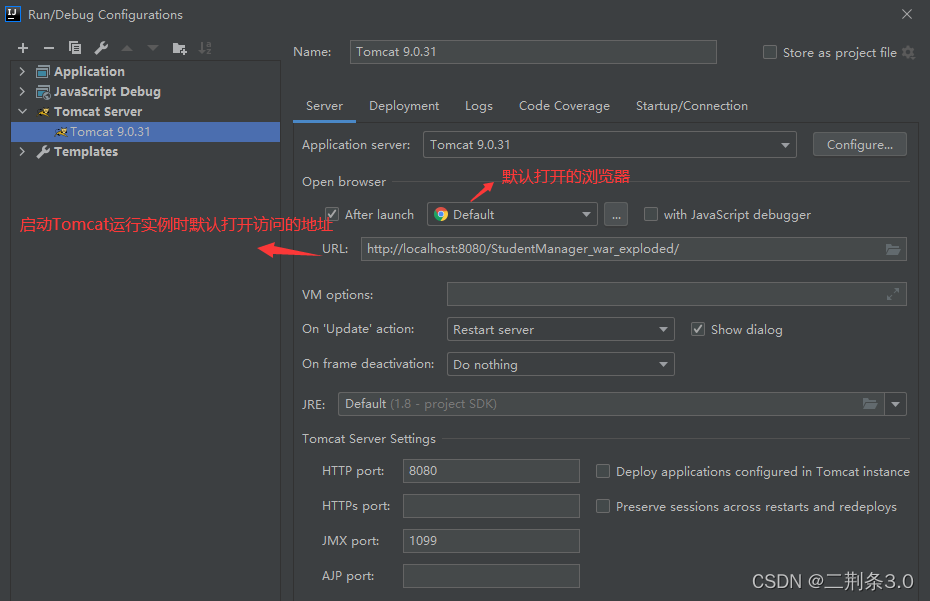Viewport: 930px width, 601px height.
Task: Click the HTTP port field
Action: (x=491, y=471)
